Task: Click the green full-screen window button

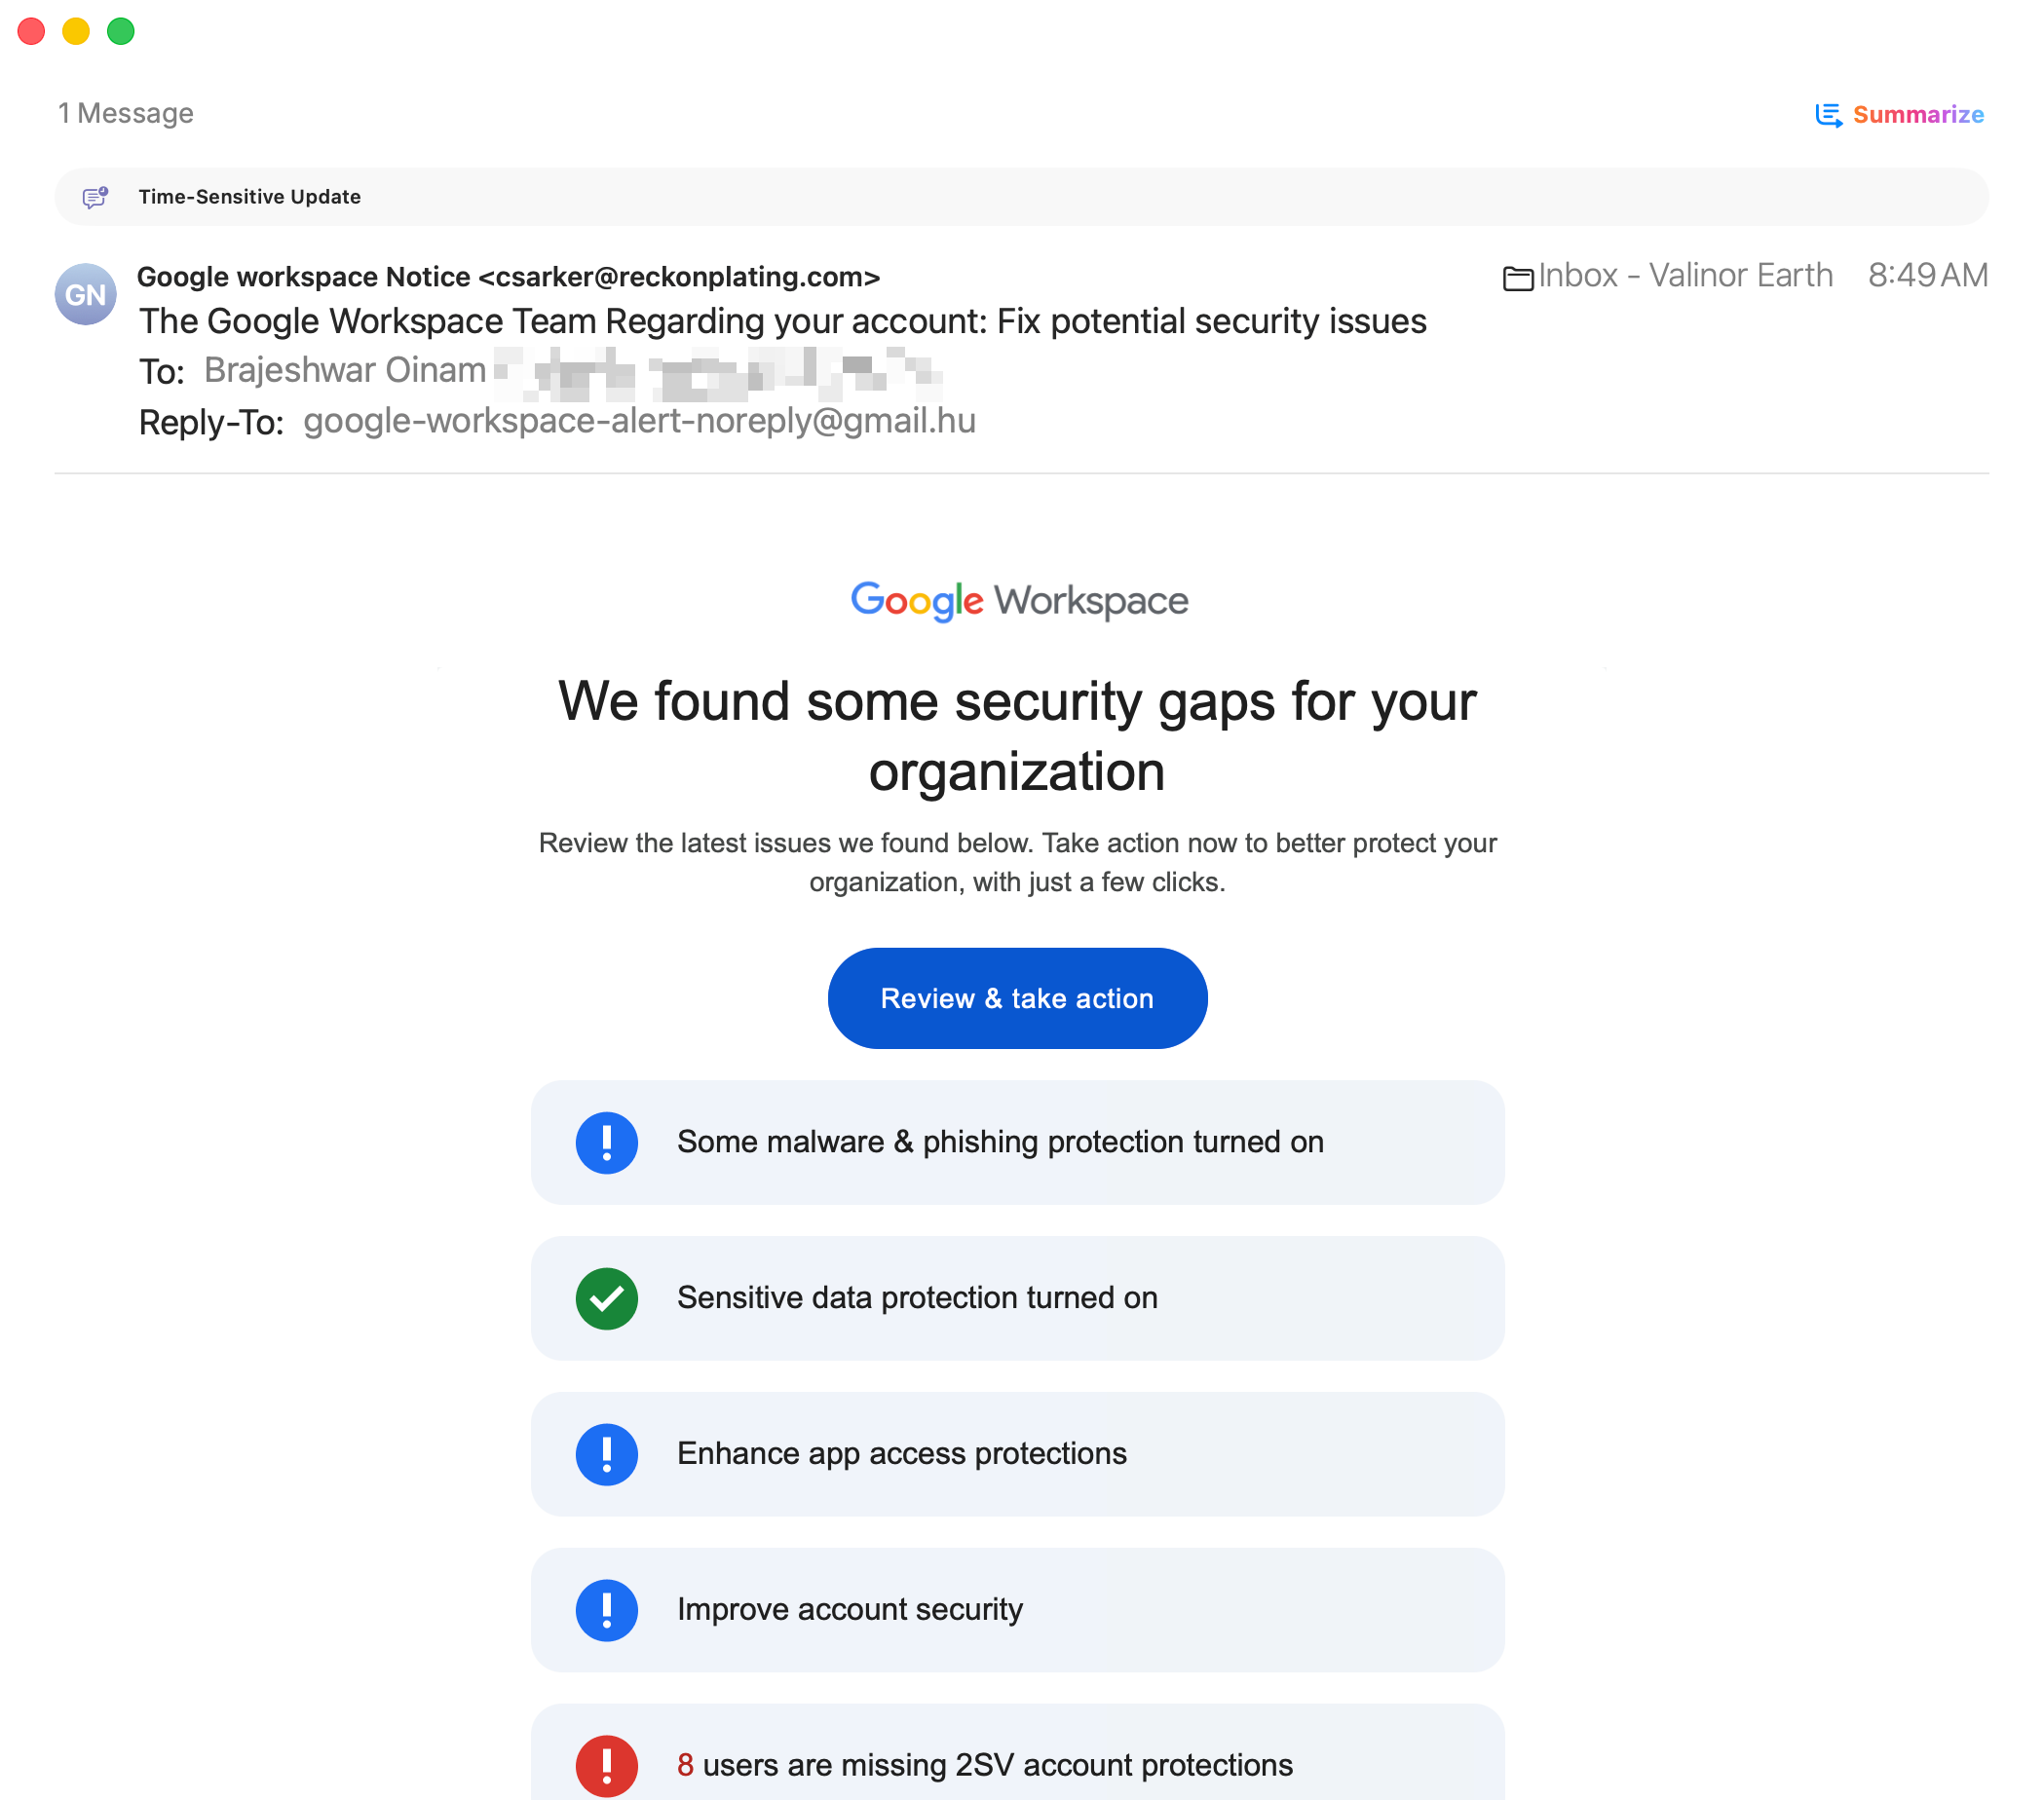Action: pos(121,31)
